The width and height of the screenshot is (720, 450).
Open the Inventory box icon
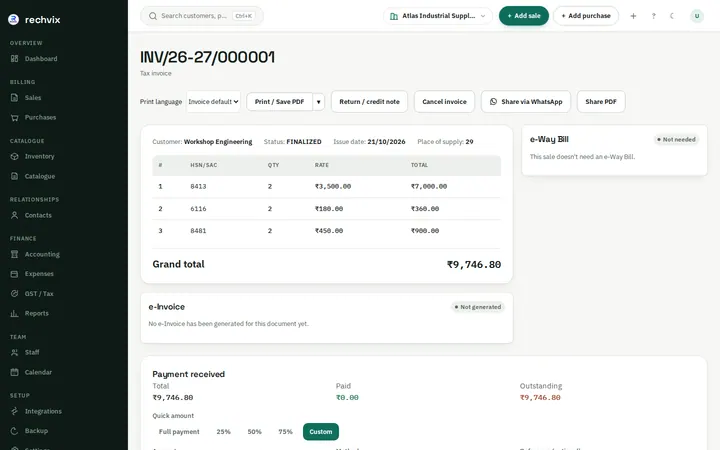coord(15,157)
